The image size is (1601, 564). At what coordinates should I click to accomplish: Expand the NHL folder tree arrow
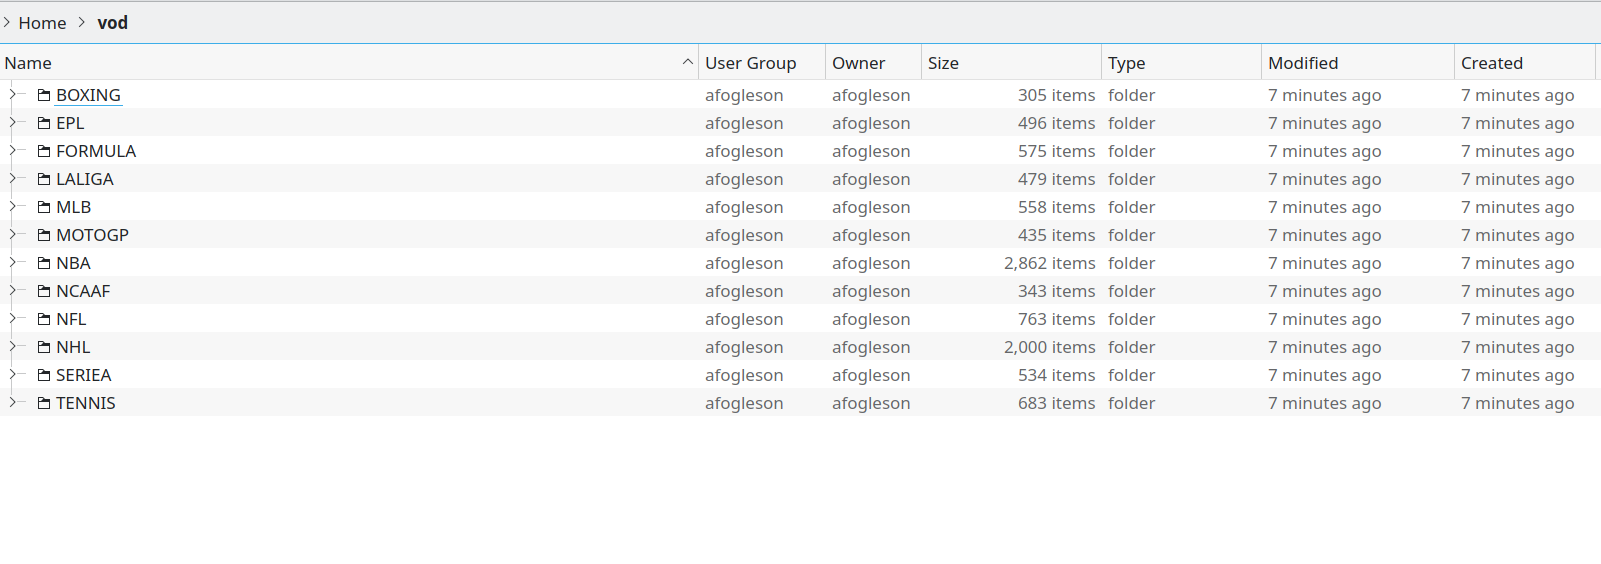12,347
